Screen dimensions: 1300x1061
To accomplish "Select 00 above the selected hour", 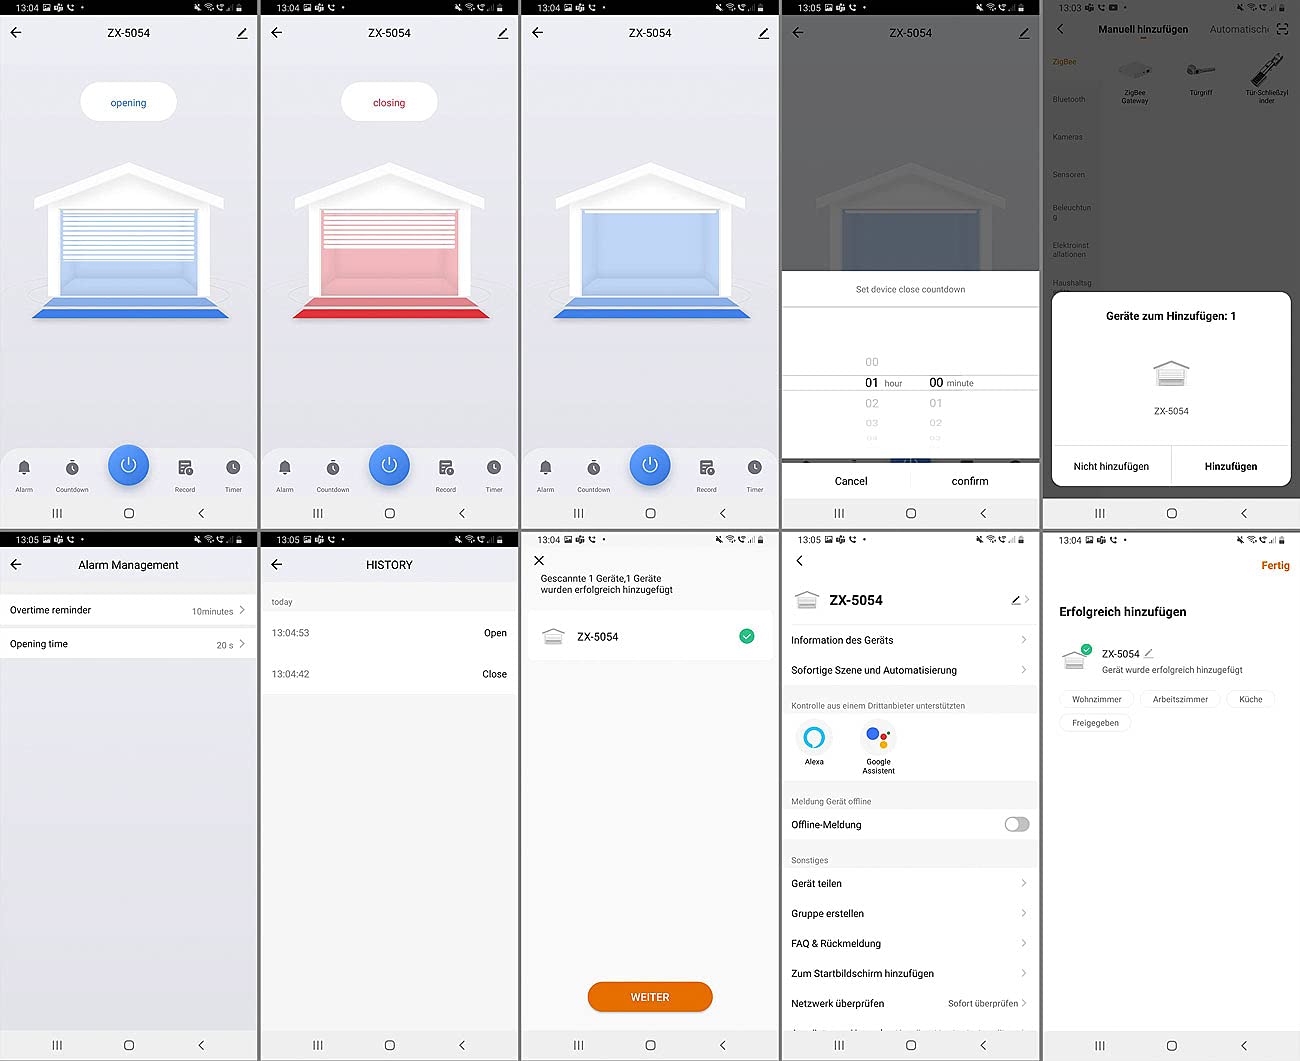I will (x=872, y=362).
